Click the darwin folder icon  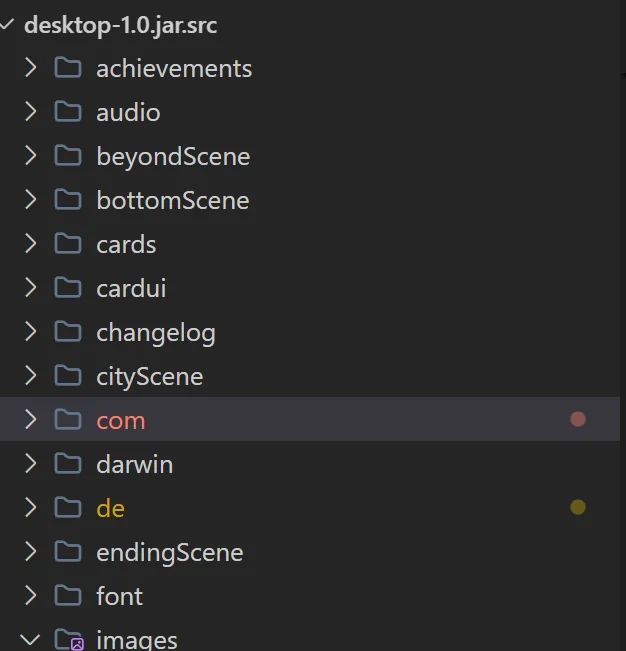pos(68,464)
